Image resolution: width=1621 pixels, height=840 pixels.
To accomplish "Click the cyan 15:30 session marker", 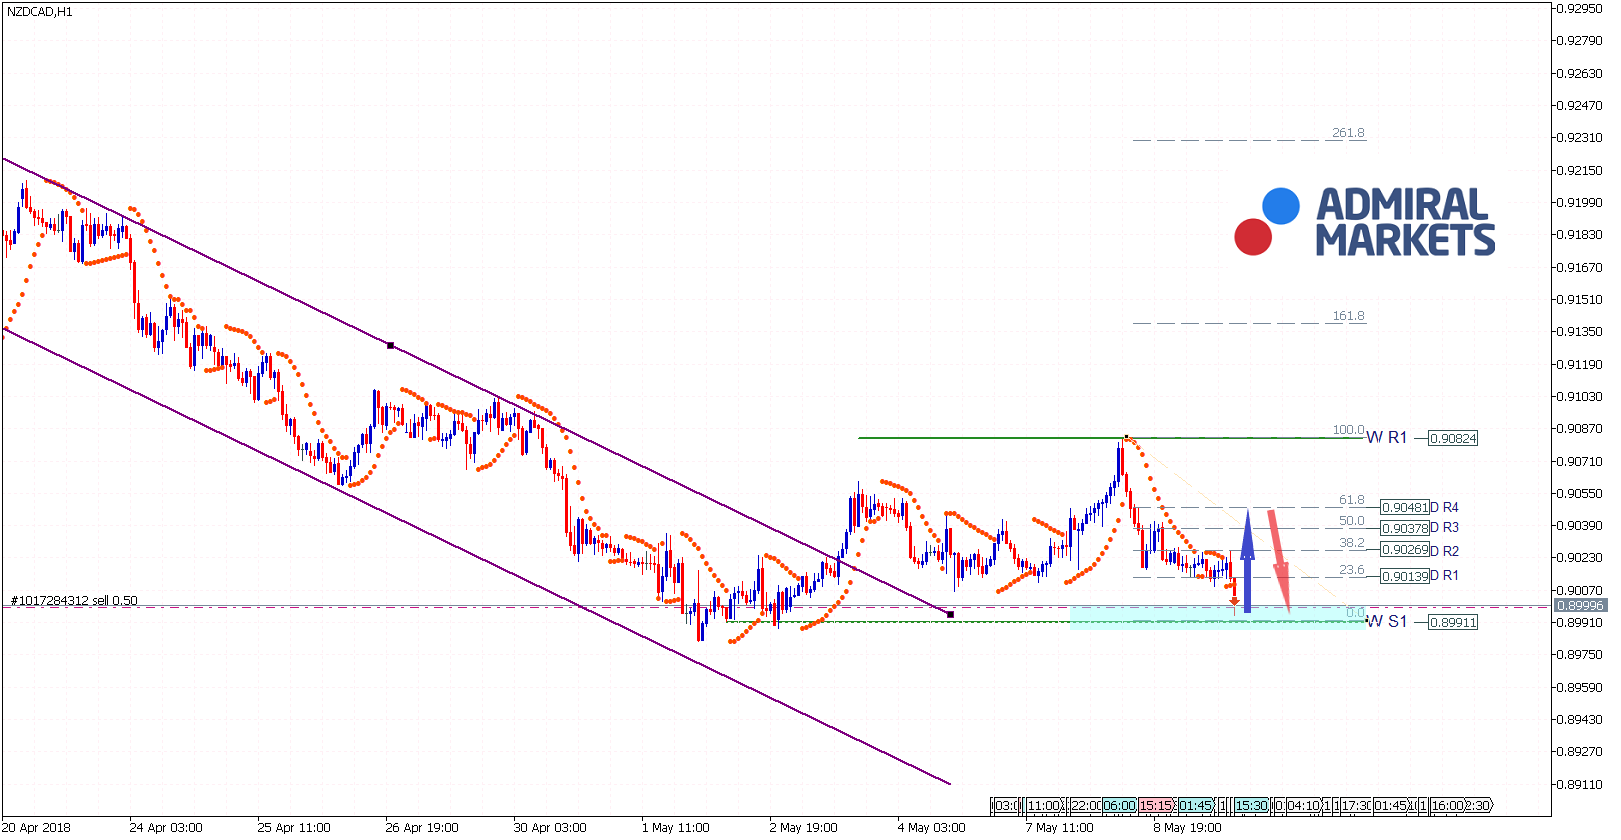I will 1251,805.
